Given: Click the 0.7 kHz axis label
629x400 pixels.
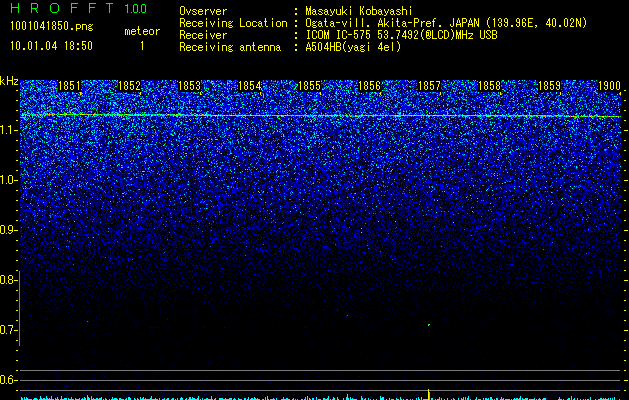Looking at the screenshot, I should click(x=8, y=330).
